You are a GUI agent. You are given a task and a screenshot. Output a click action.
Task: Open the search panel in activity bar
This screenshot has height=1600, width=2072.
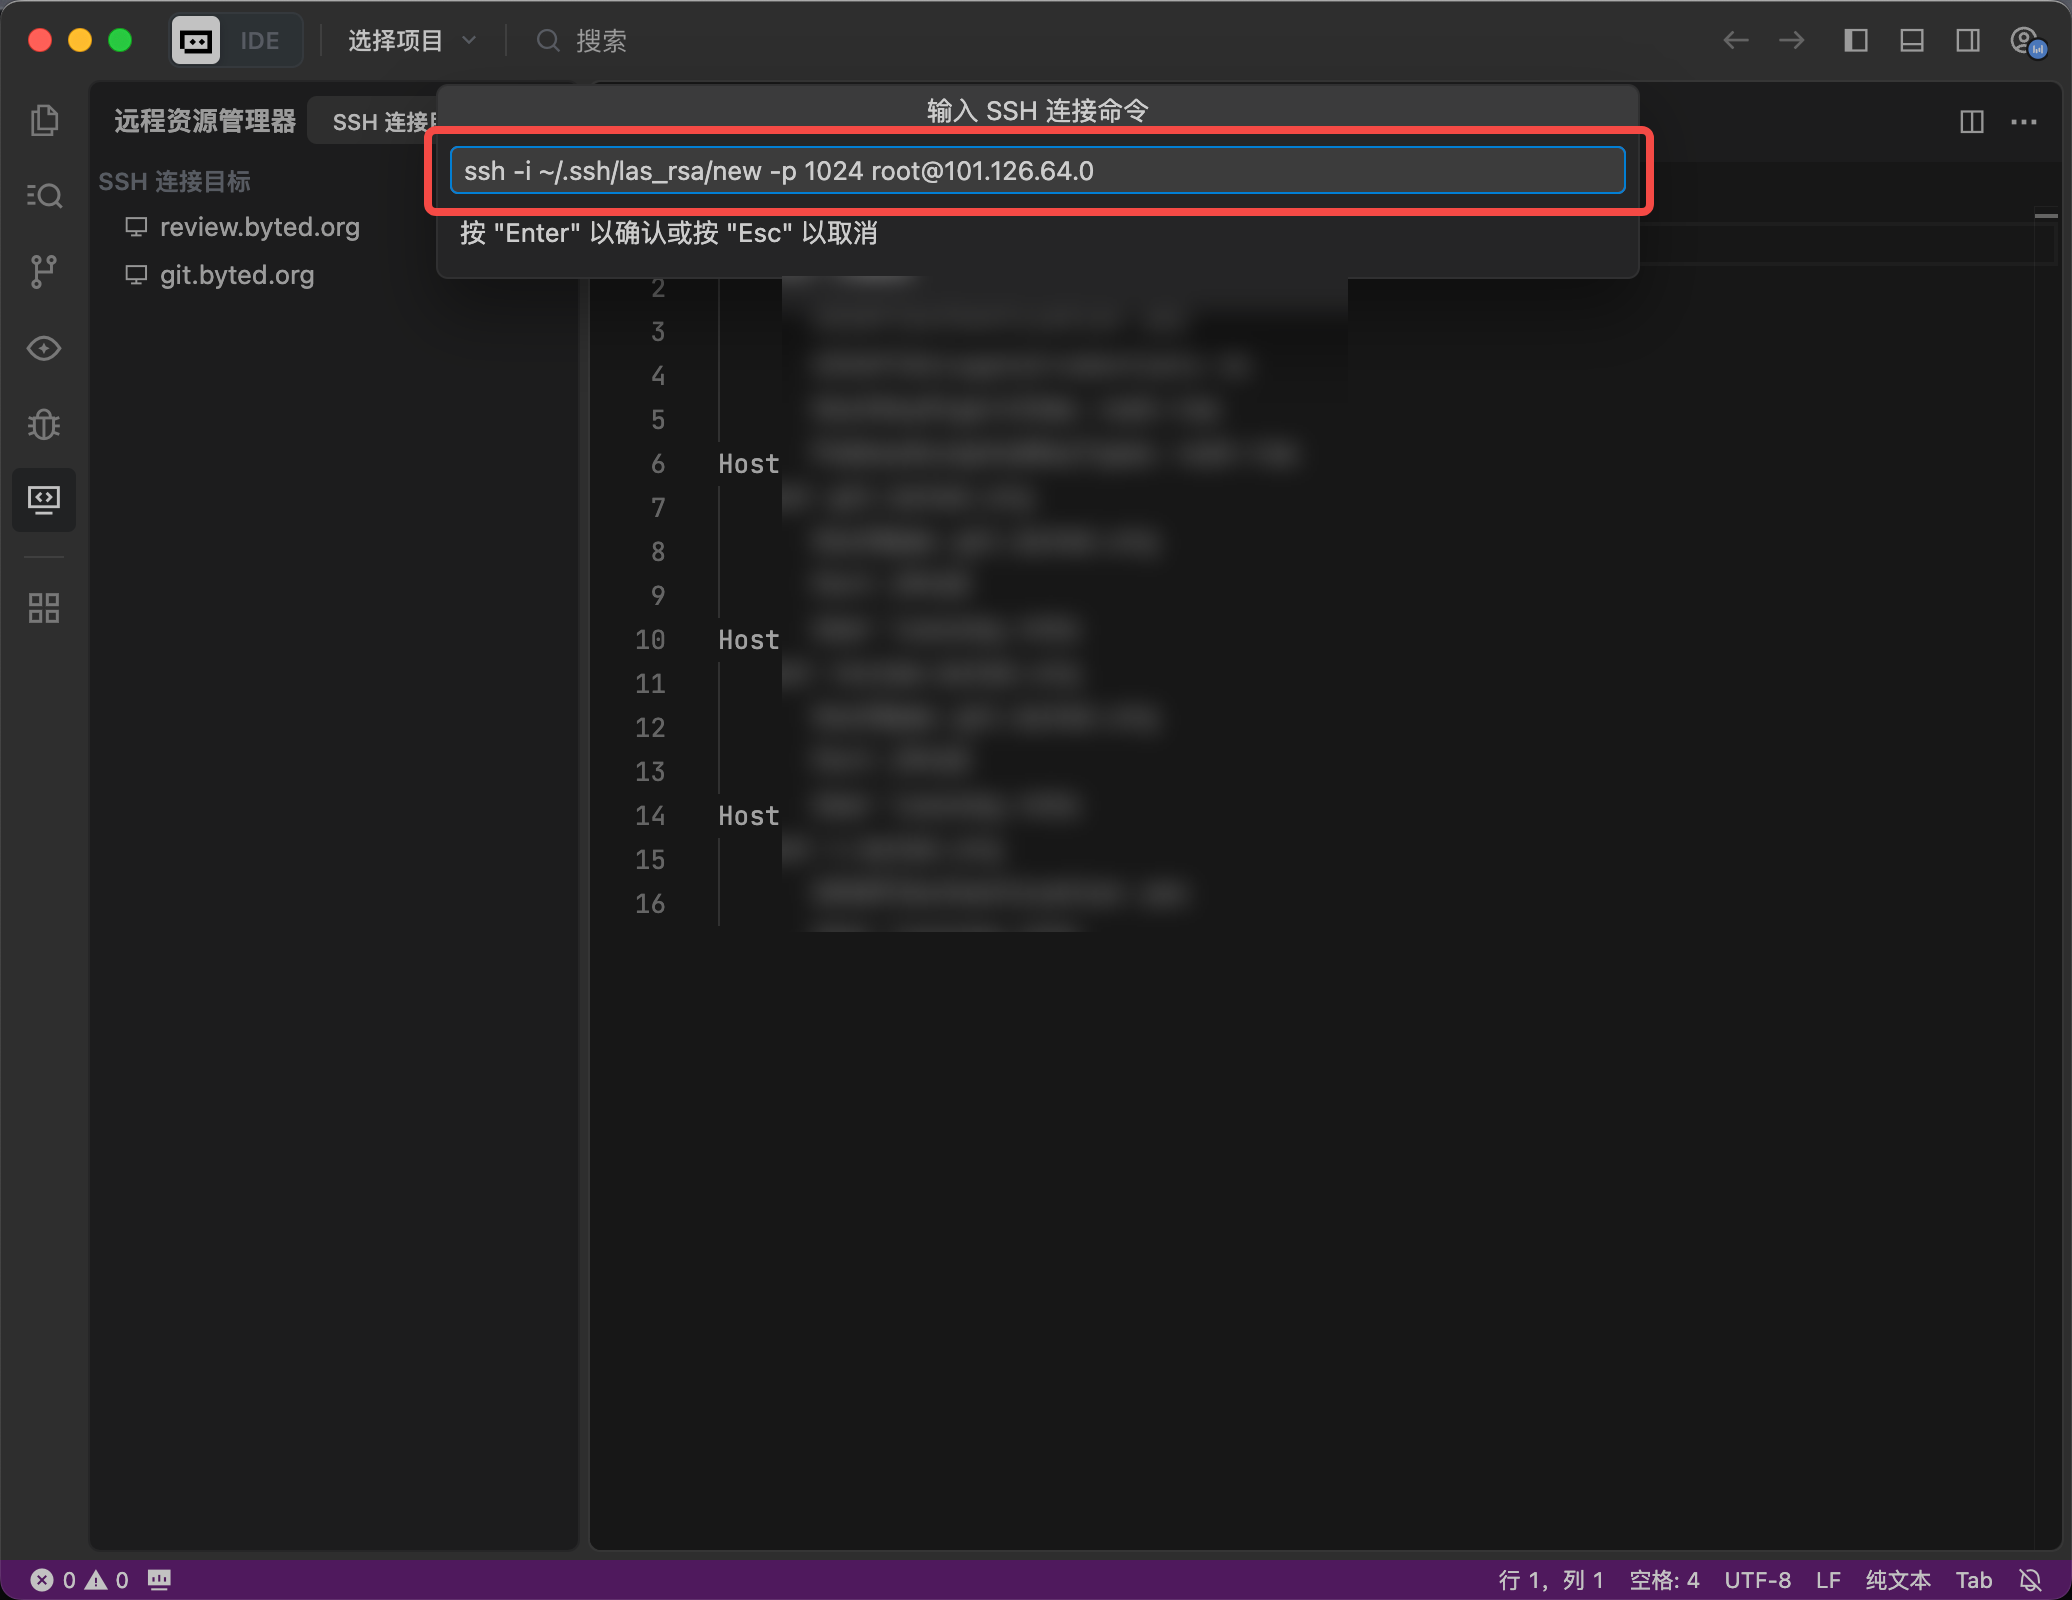tap(44, 195)
